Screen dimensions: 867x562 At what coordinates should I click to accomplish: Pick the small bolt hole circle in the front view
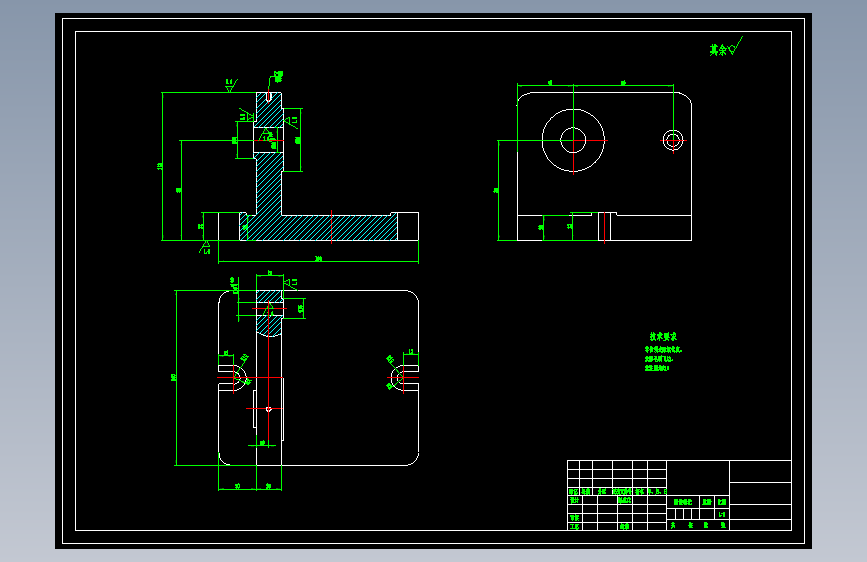(x=673, y=140)
